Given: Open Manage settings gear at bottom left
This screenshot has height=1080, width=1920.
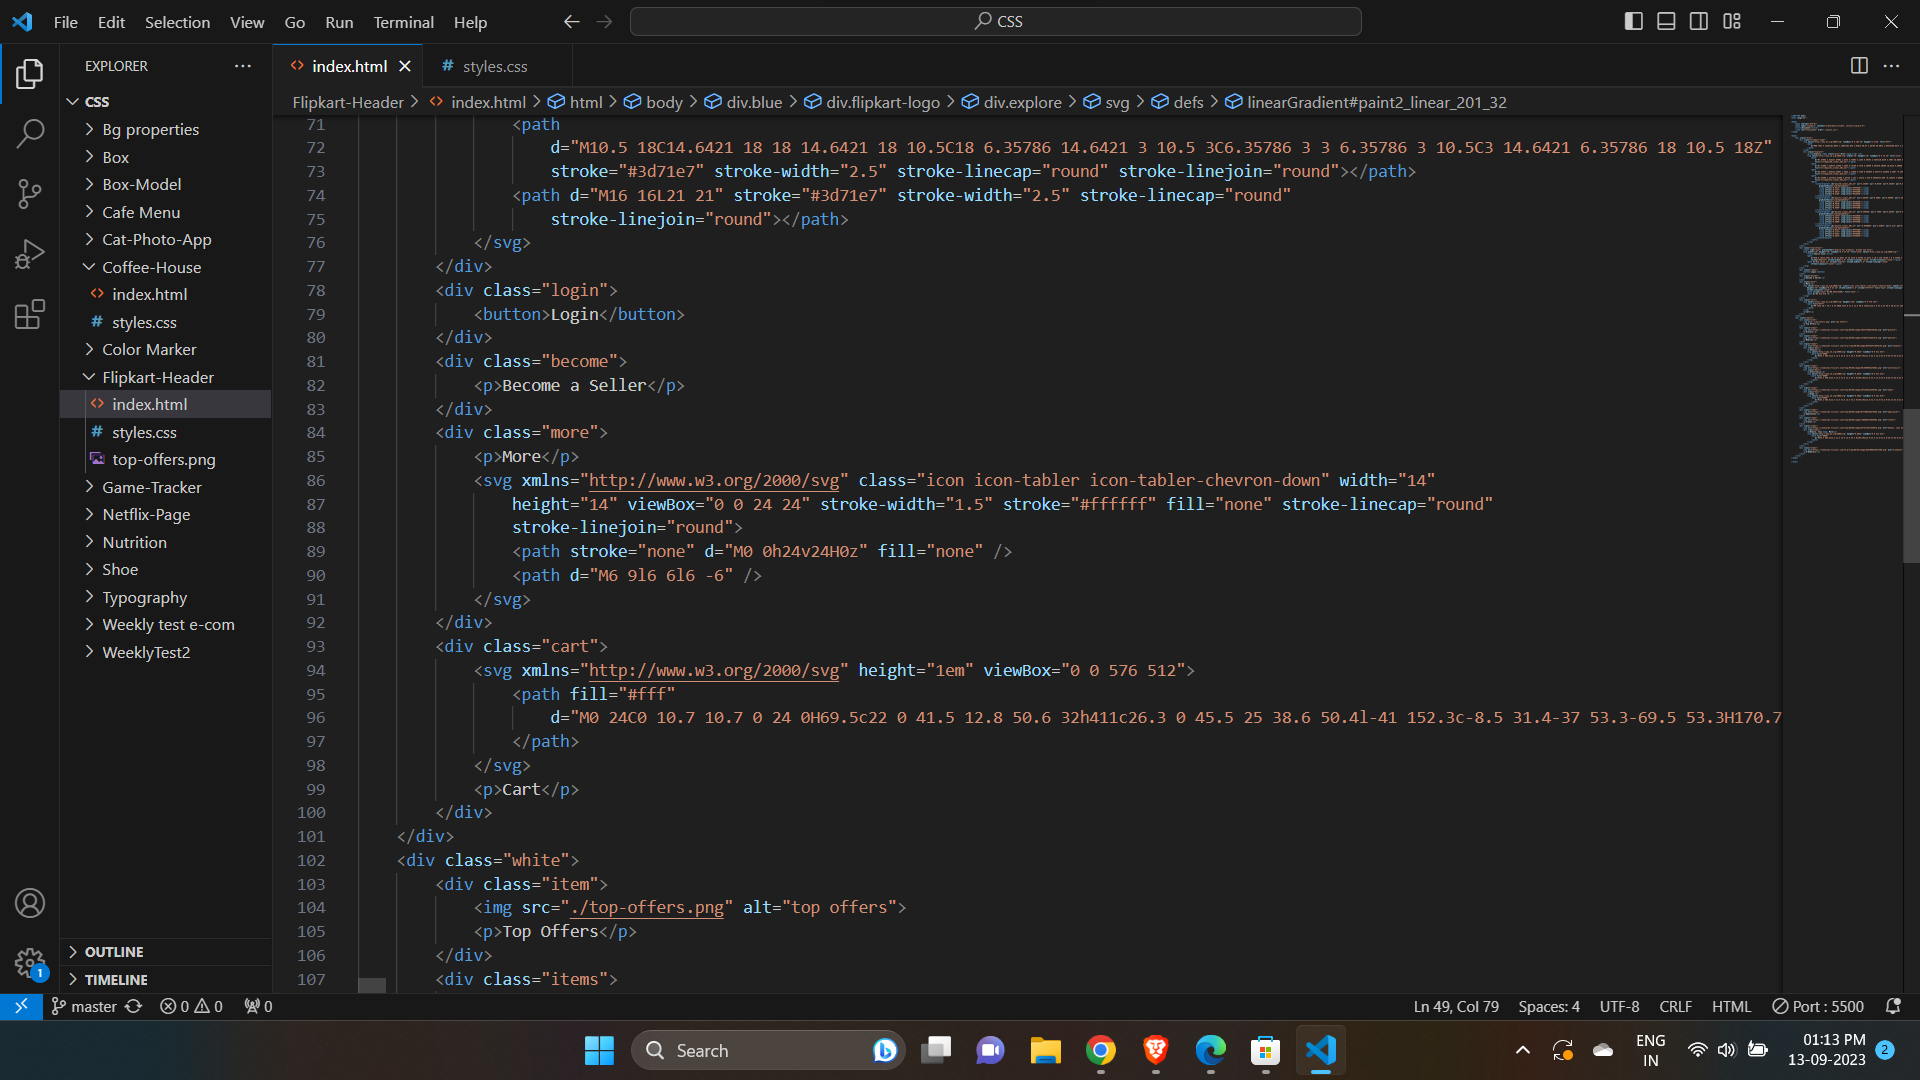Looking at the screenshot, I should pyautogui.click(x=30, y=963).
